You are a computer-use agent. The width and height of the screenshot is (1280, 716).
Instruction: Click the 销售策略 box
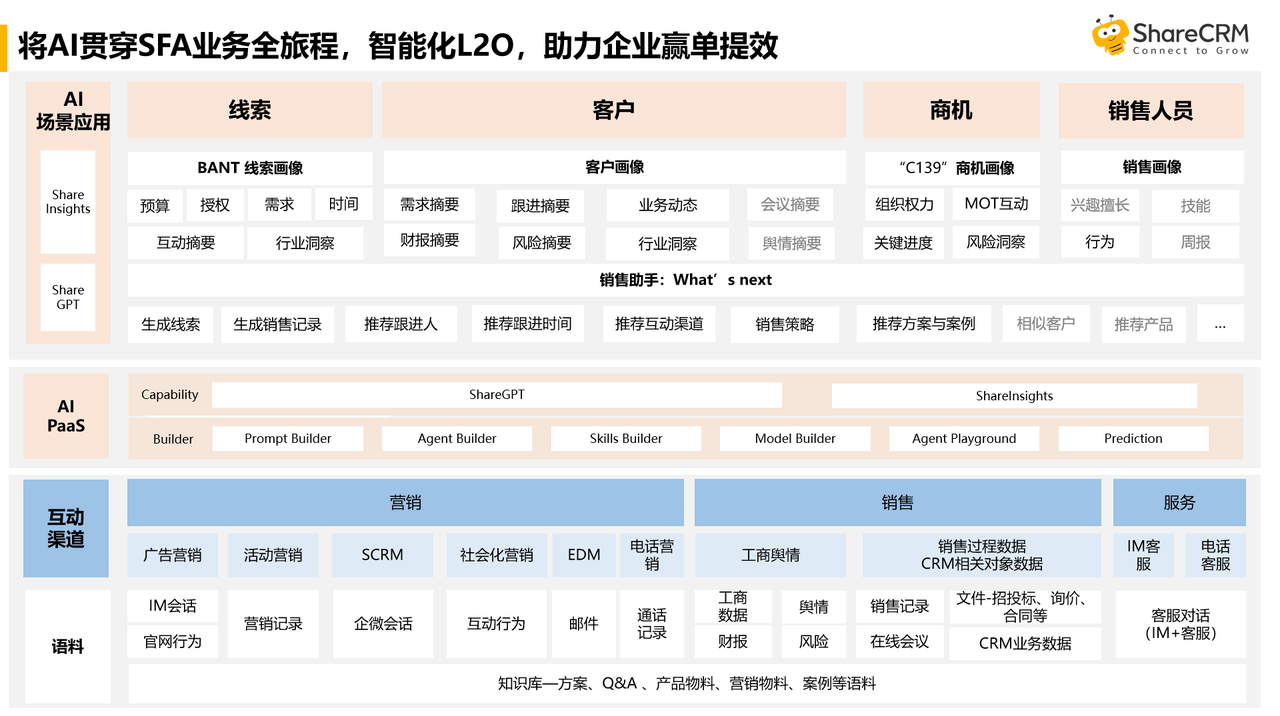785,324
